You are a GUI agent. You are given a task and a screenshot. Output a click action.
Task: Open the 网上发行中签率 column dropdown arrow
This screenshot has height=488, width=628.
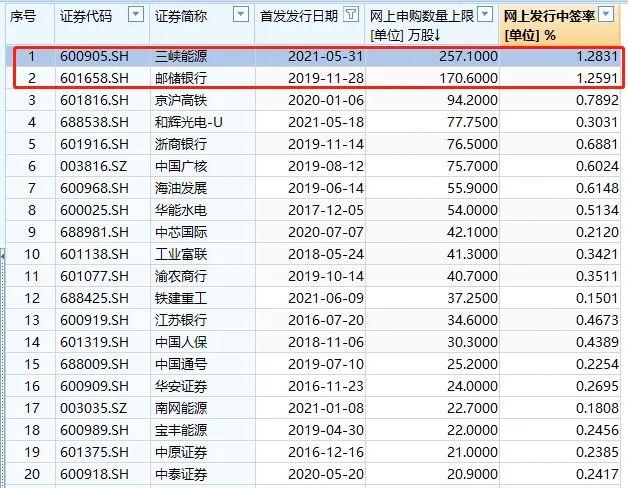pyautogui.click(x=614, y=14)
